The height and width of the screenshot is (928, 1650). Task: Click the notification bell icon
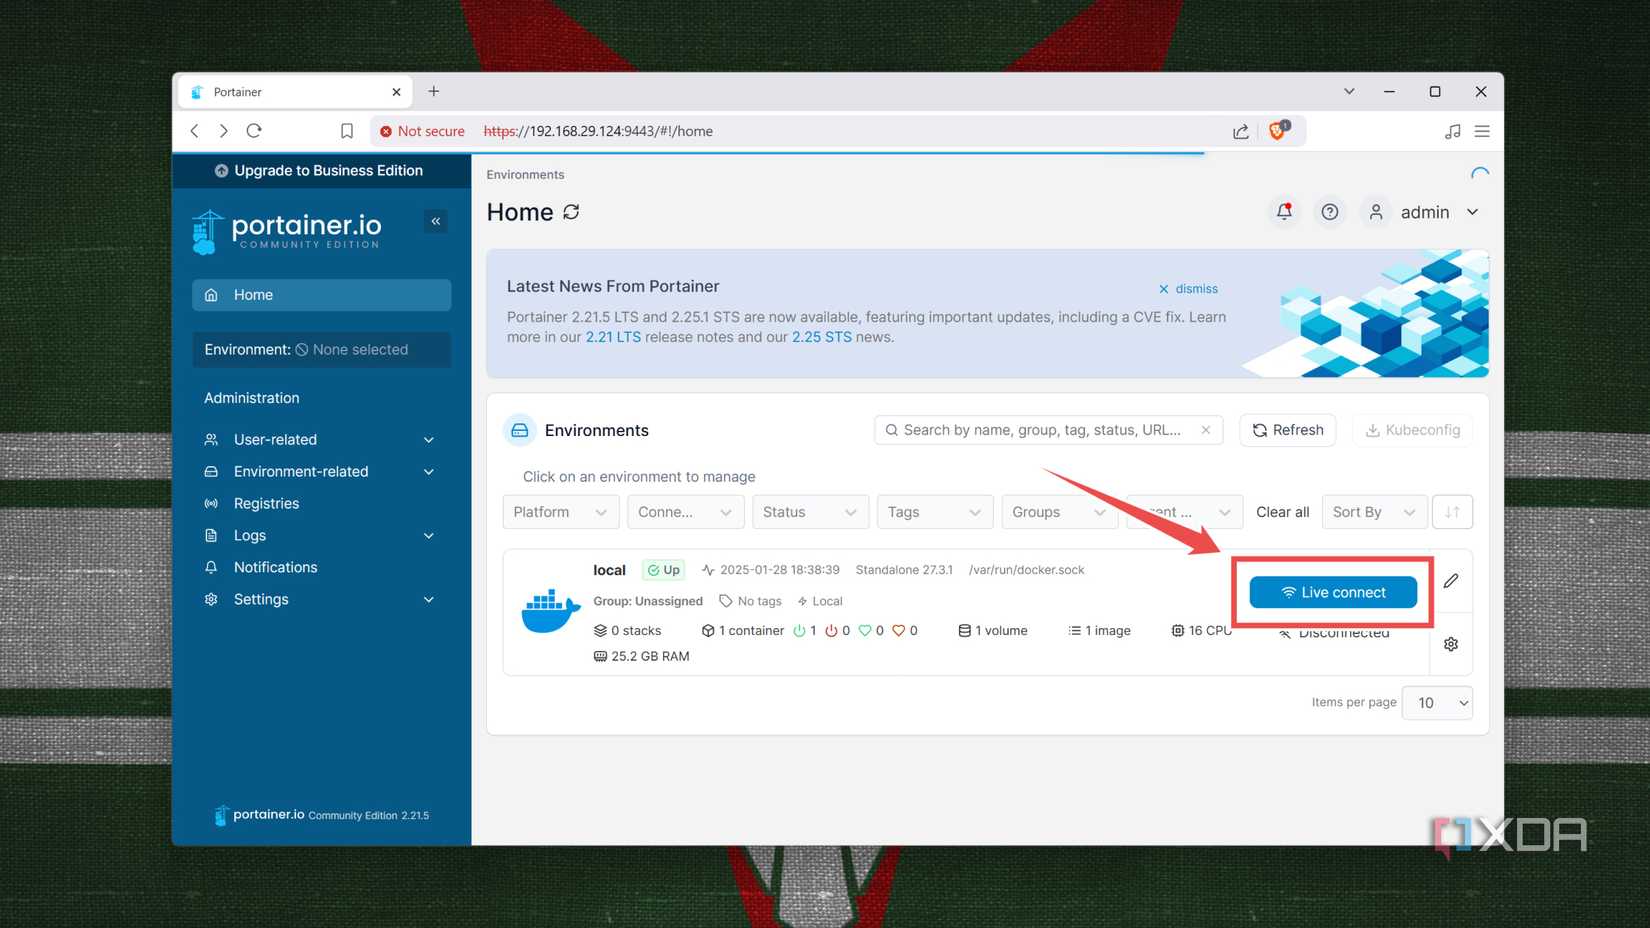(1283, 211)
